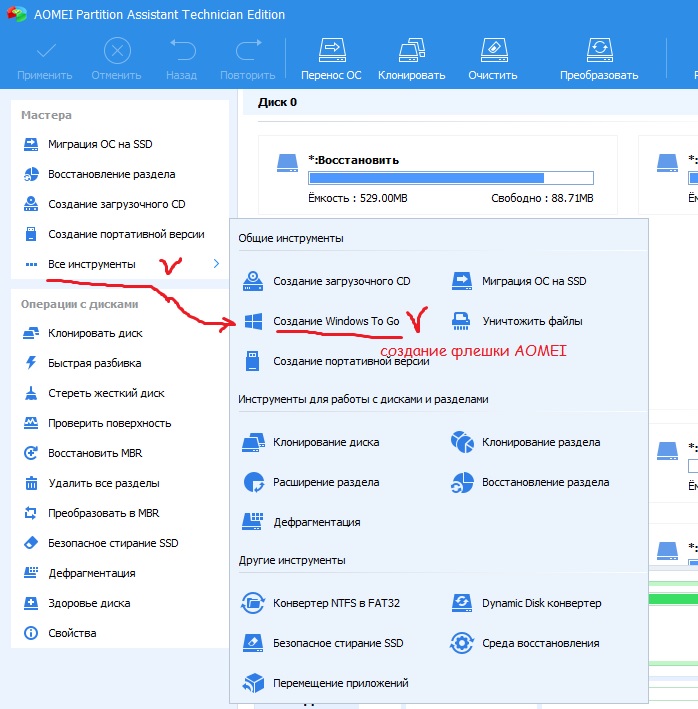Click the Стереть жесткий диск broom icon
698x709 pixels.
click(31, 393)
